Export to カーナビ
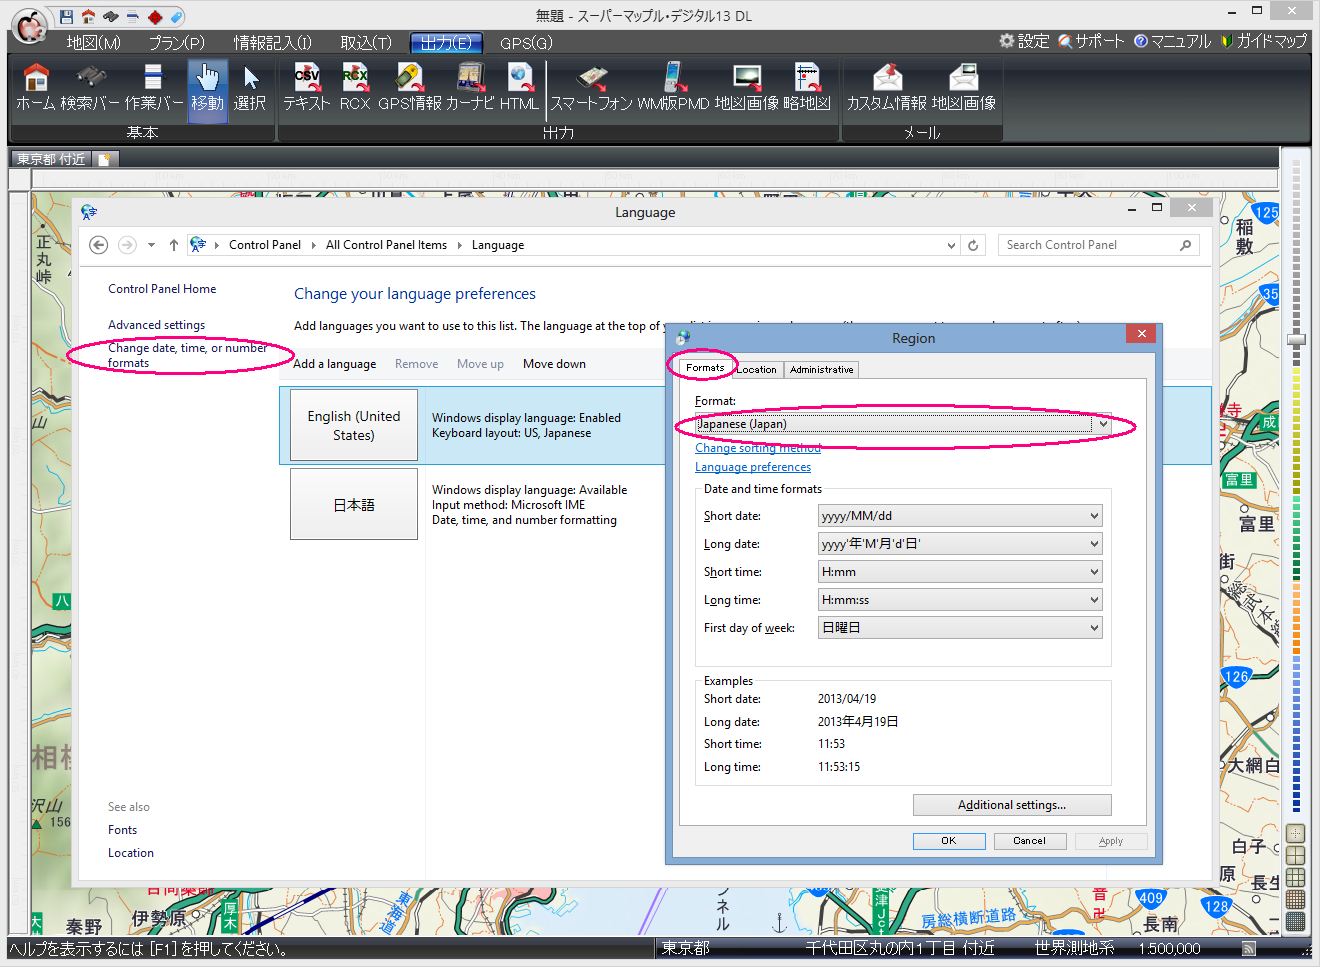 (470, 87)
